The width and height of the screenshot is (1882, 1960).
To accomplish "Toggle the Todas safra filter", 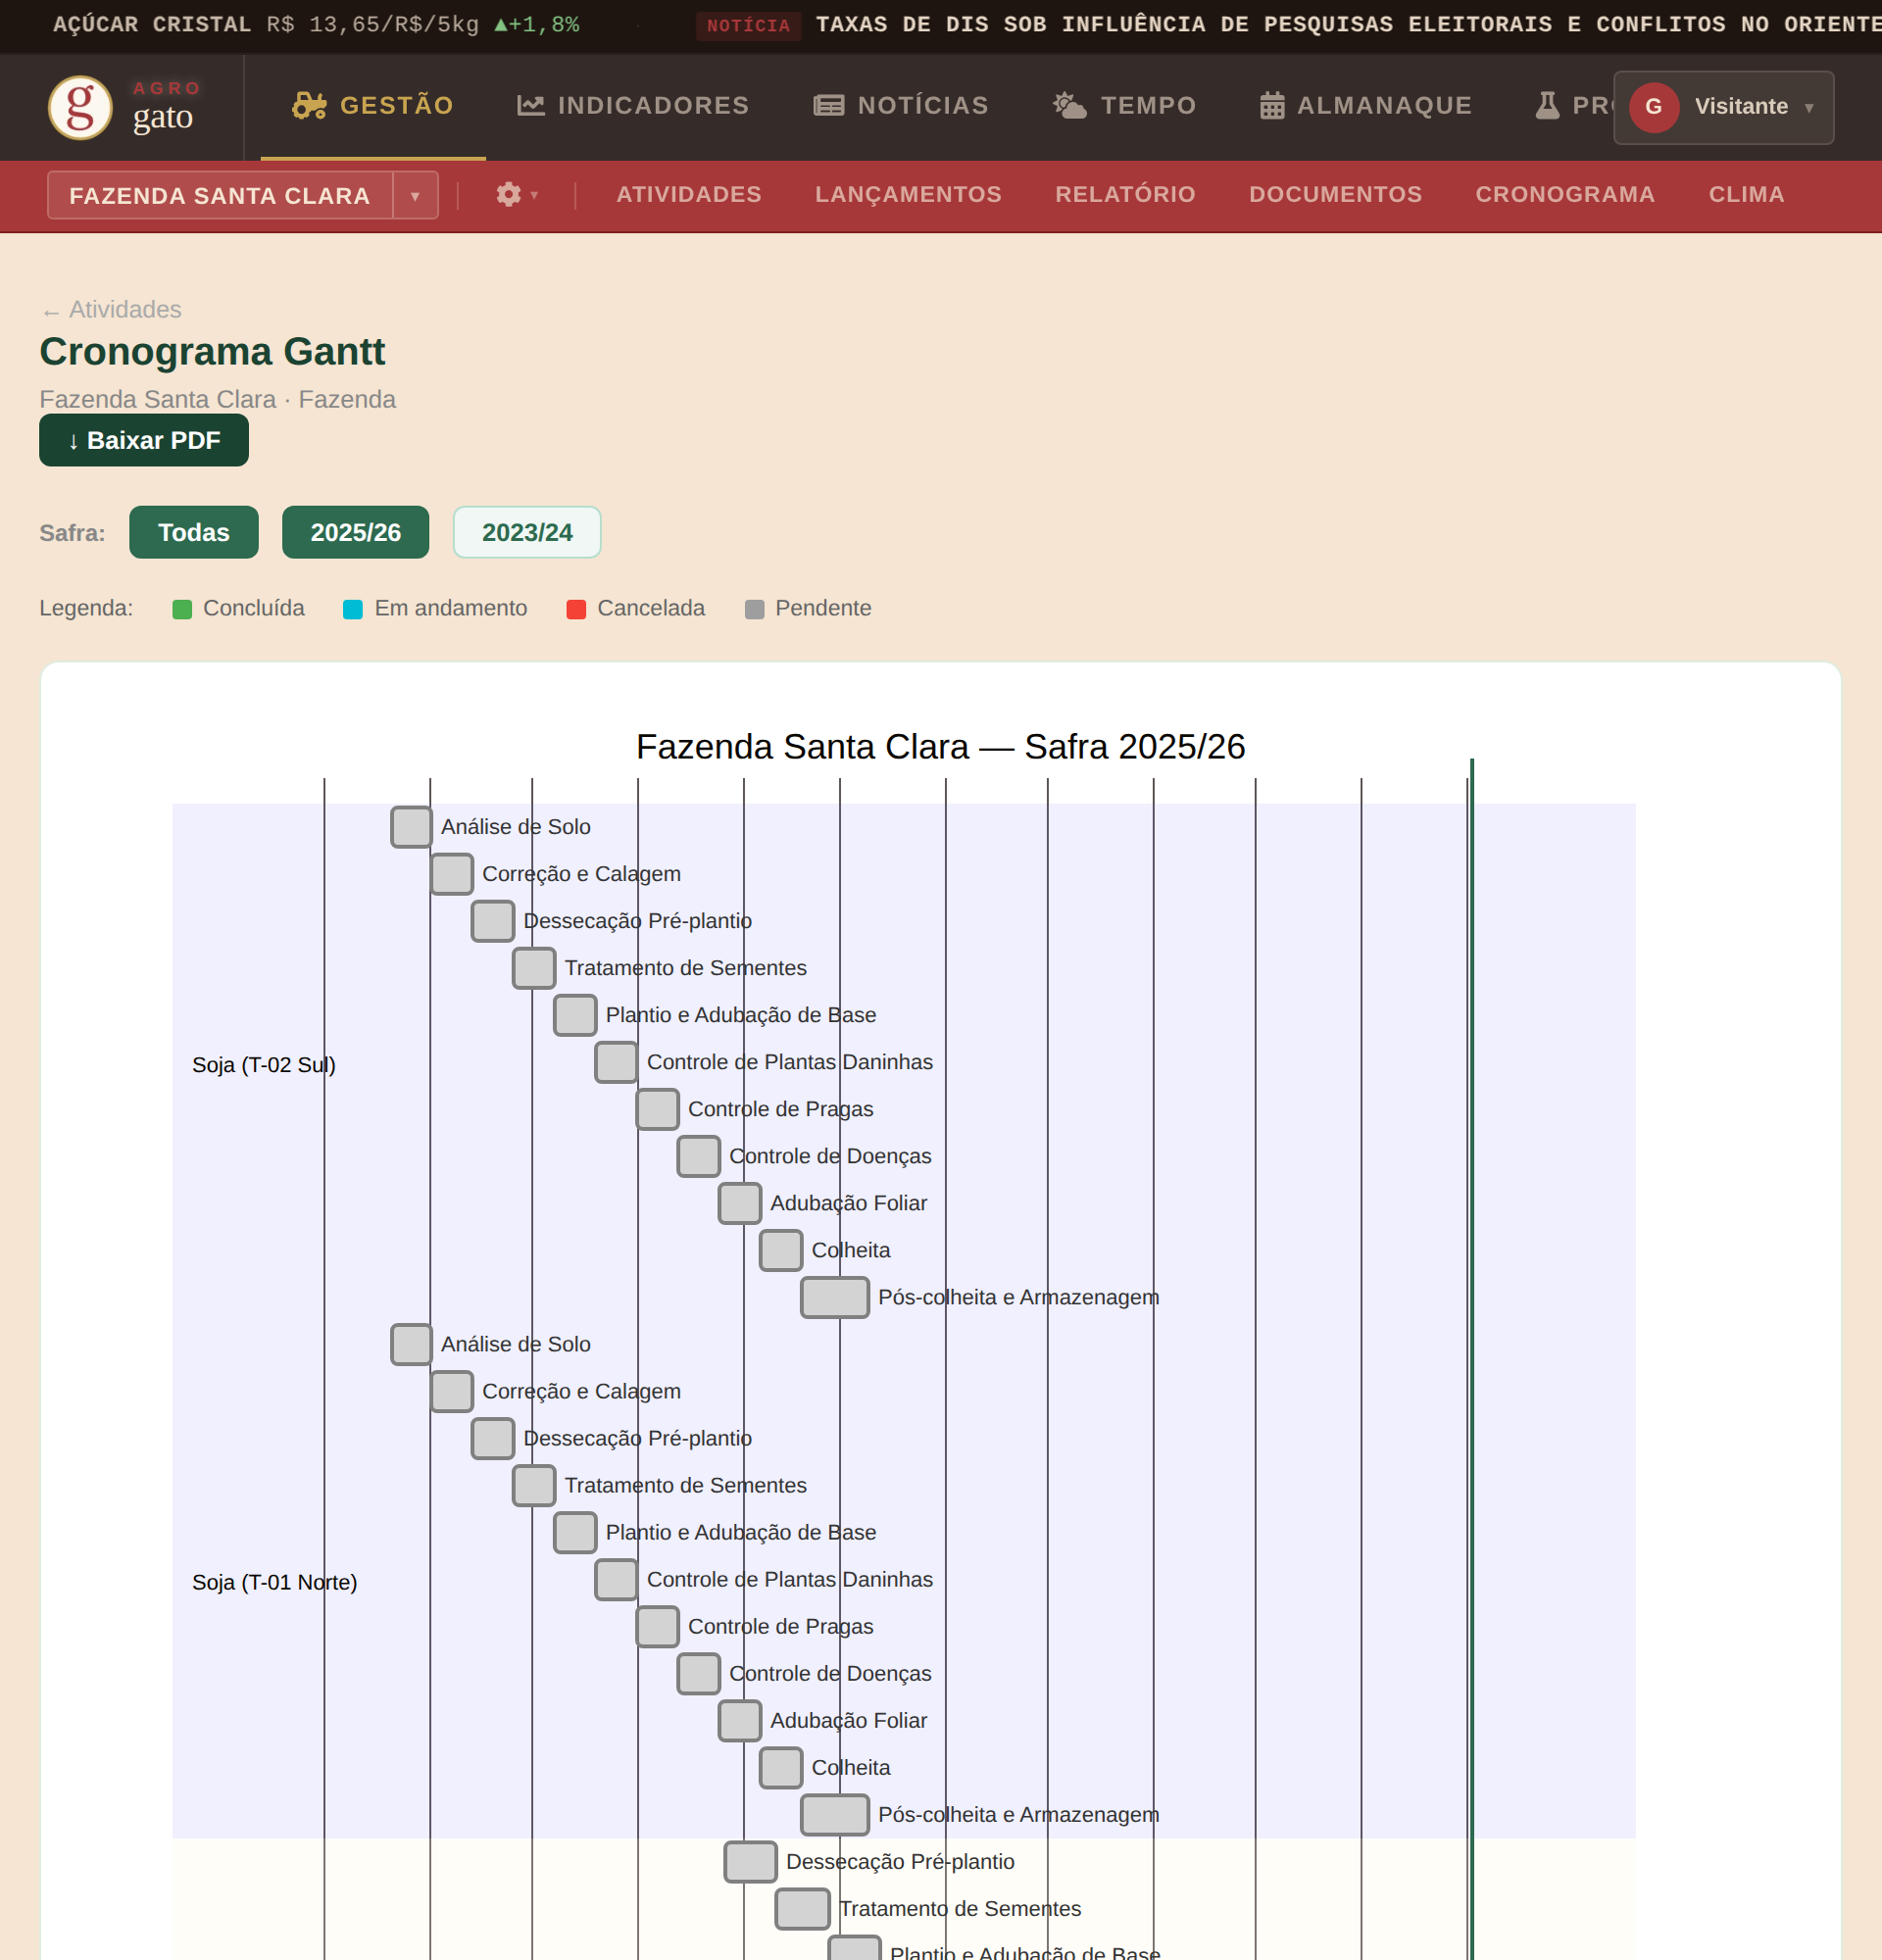I will pyautogui.click(x=194, y=532).
